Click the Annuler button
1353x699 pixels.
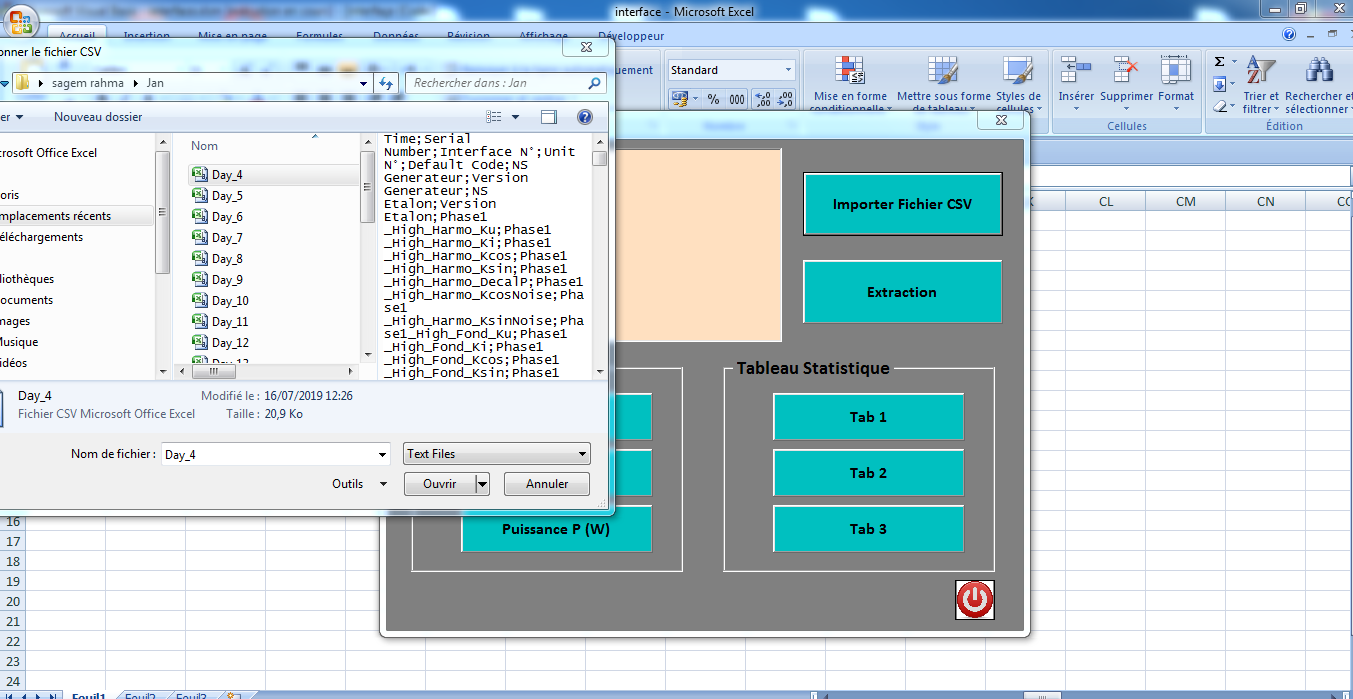coord(547,484)
